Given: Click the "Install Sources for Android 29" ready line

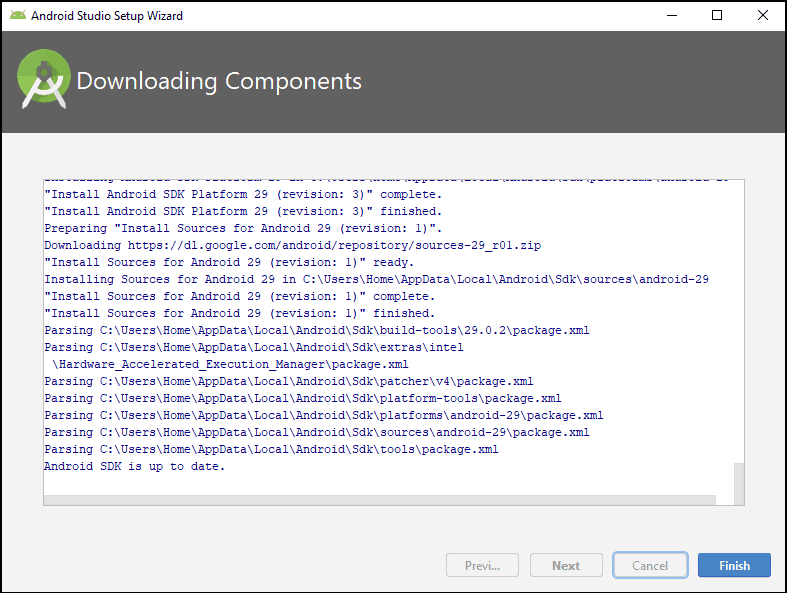Looking at the screenshot, I should coord(229,263).
